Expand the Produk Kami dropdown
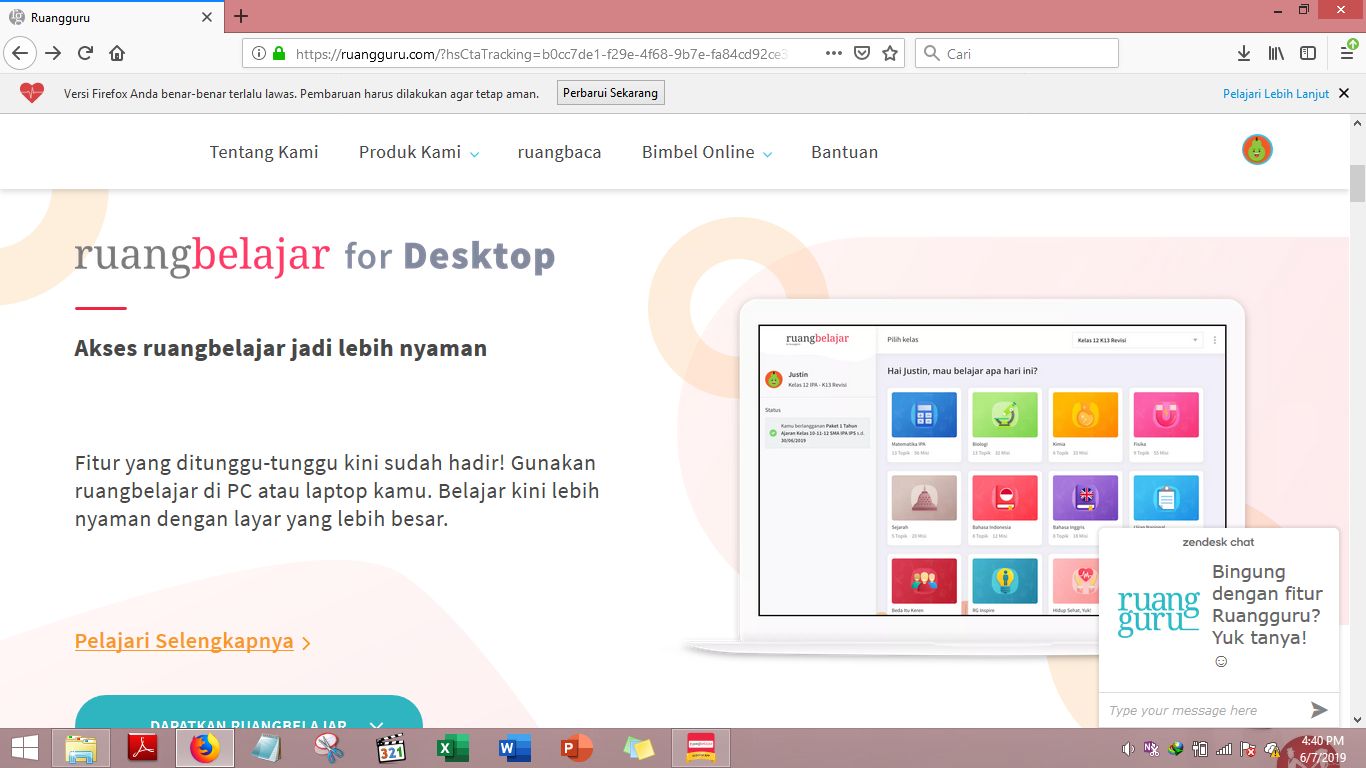 click(419, 152)
